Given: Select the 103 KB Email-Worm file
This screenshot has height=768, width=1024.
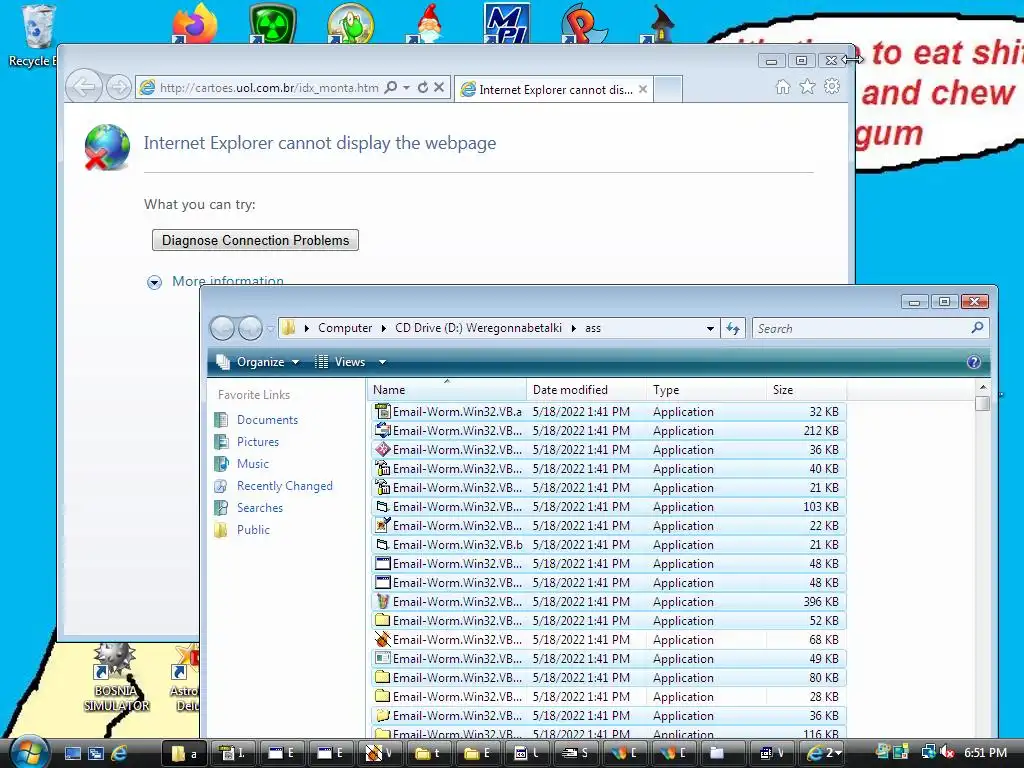Looking at the screenshot, I should click(609, 507).
